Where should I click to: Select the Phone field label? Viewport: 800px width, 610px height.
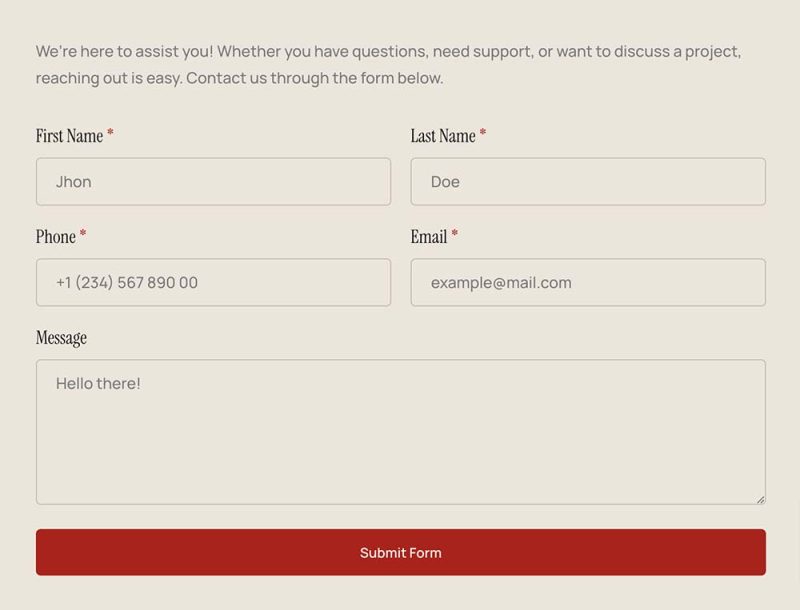coord(56,237)
